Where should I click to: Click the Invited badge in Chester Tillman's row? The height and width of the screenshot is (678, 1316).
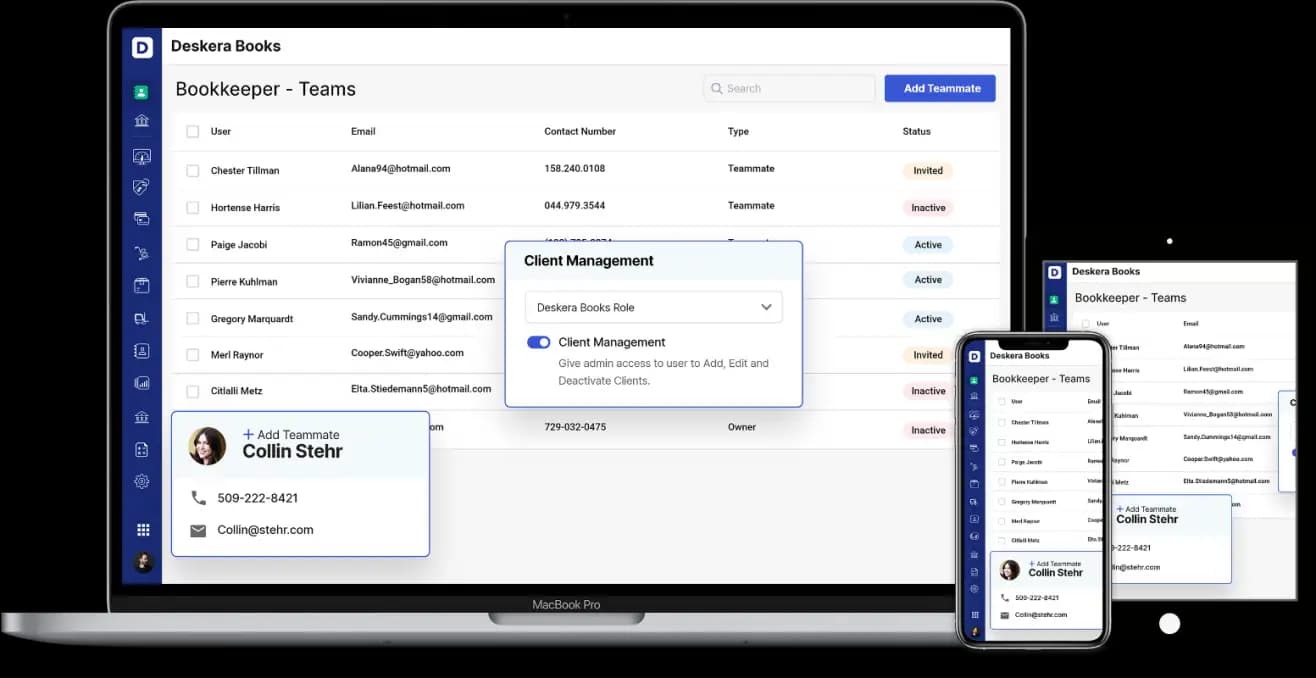(x=928, y=171)
